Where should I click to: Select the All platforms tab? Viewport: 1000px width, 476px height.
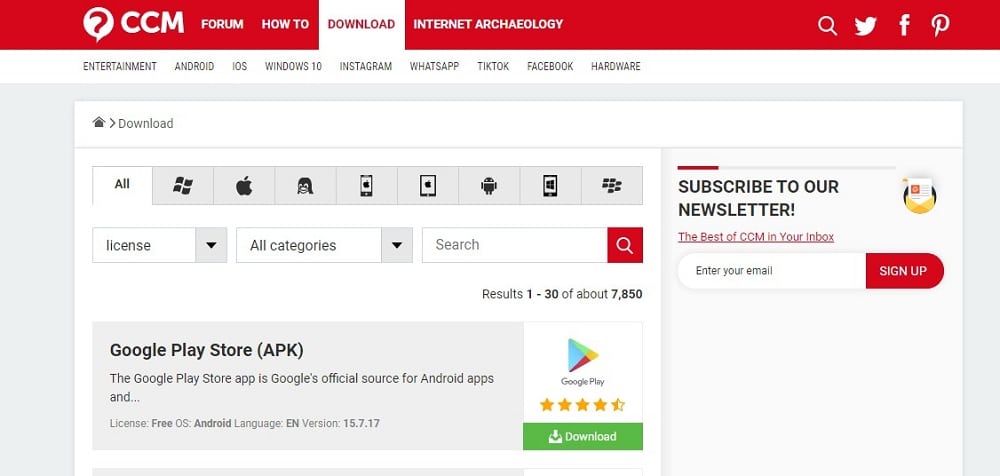(x=122, y=185)
